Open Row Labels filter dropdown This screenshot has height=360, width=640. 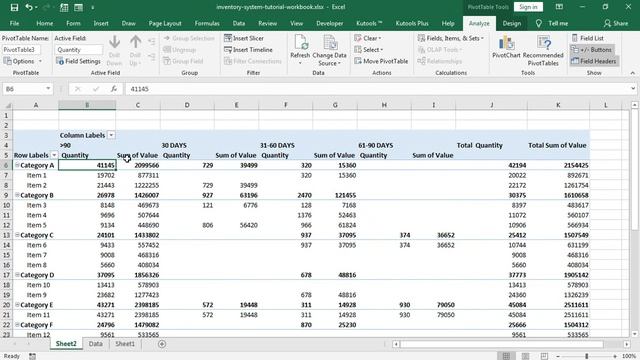(54, 155)
